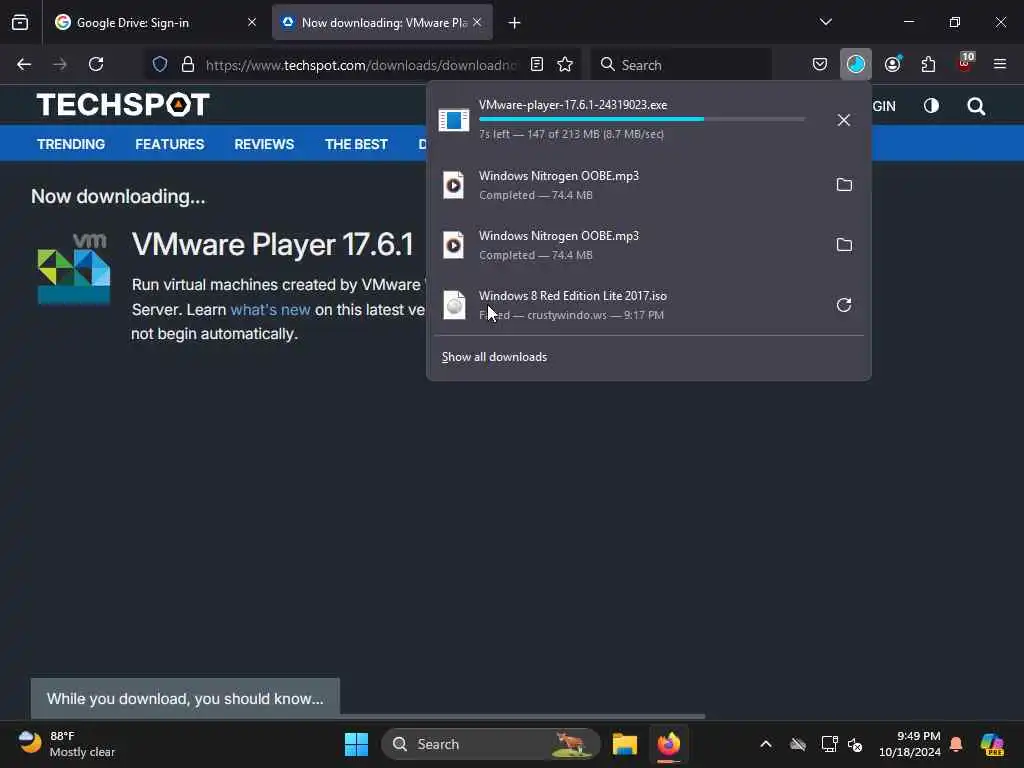Open TechSpot site search magnifier
Viewport: 1024px width, 768px height.
976,106
